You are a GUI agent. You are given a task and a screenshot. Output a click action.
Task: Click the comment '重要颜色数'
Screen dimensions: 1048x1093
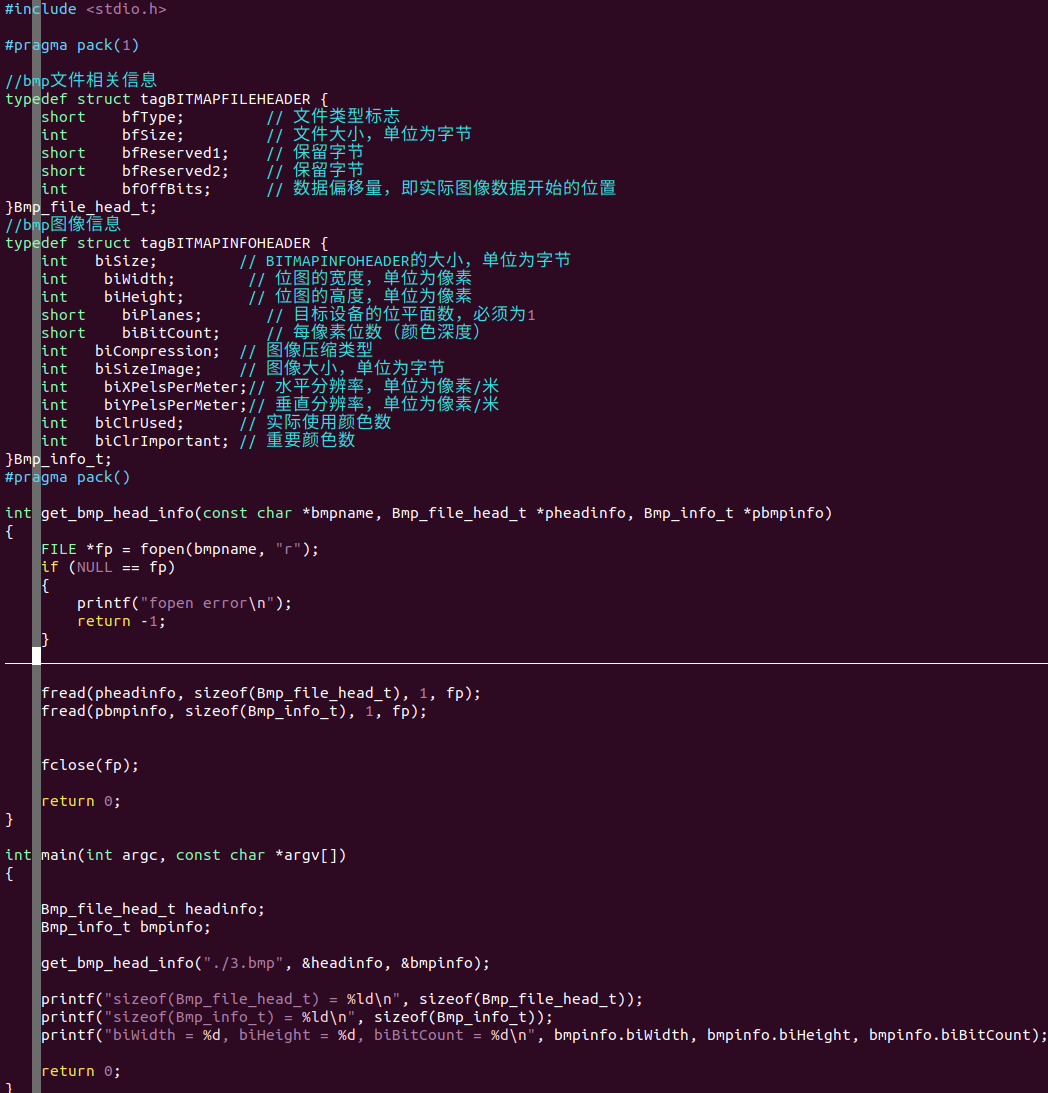310,441
